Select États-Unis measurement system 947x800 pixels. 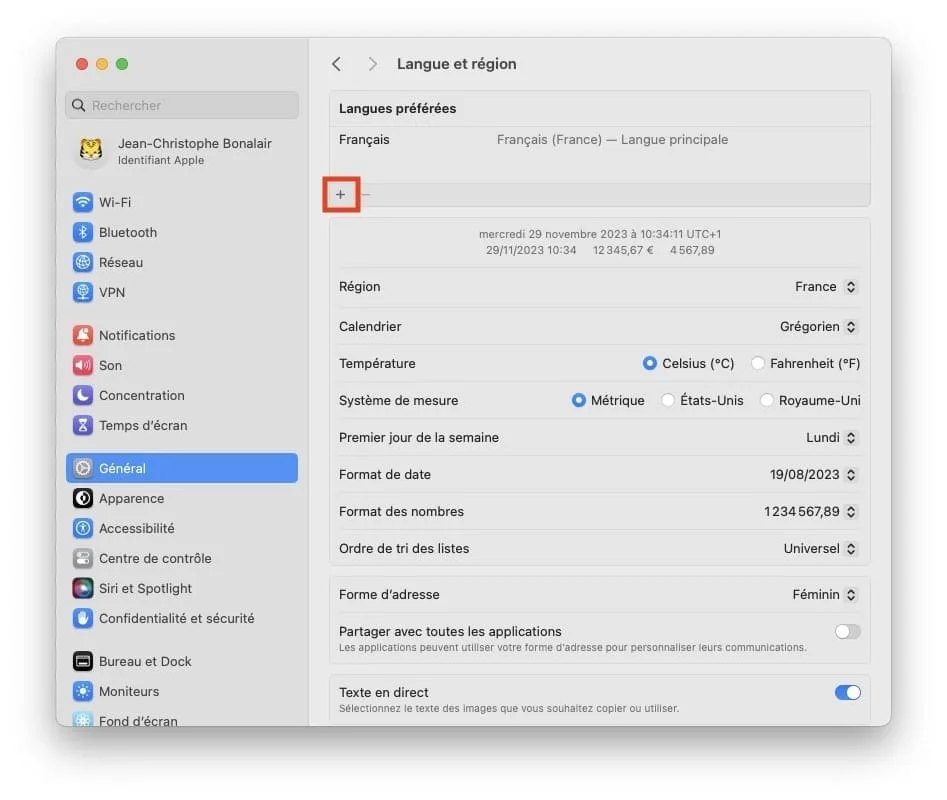point(667,400)
